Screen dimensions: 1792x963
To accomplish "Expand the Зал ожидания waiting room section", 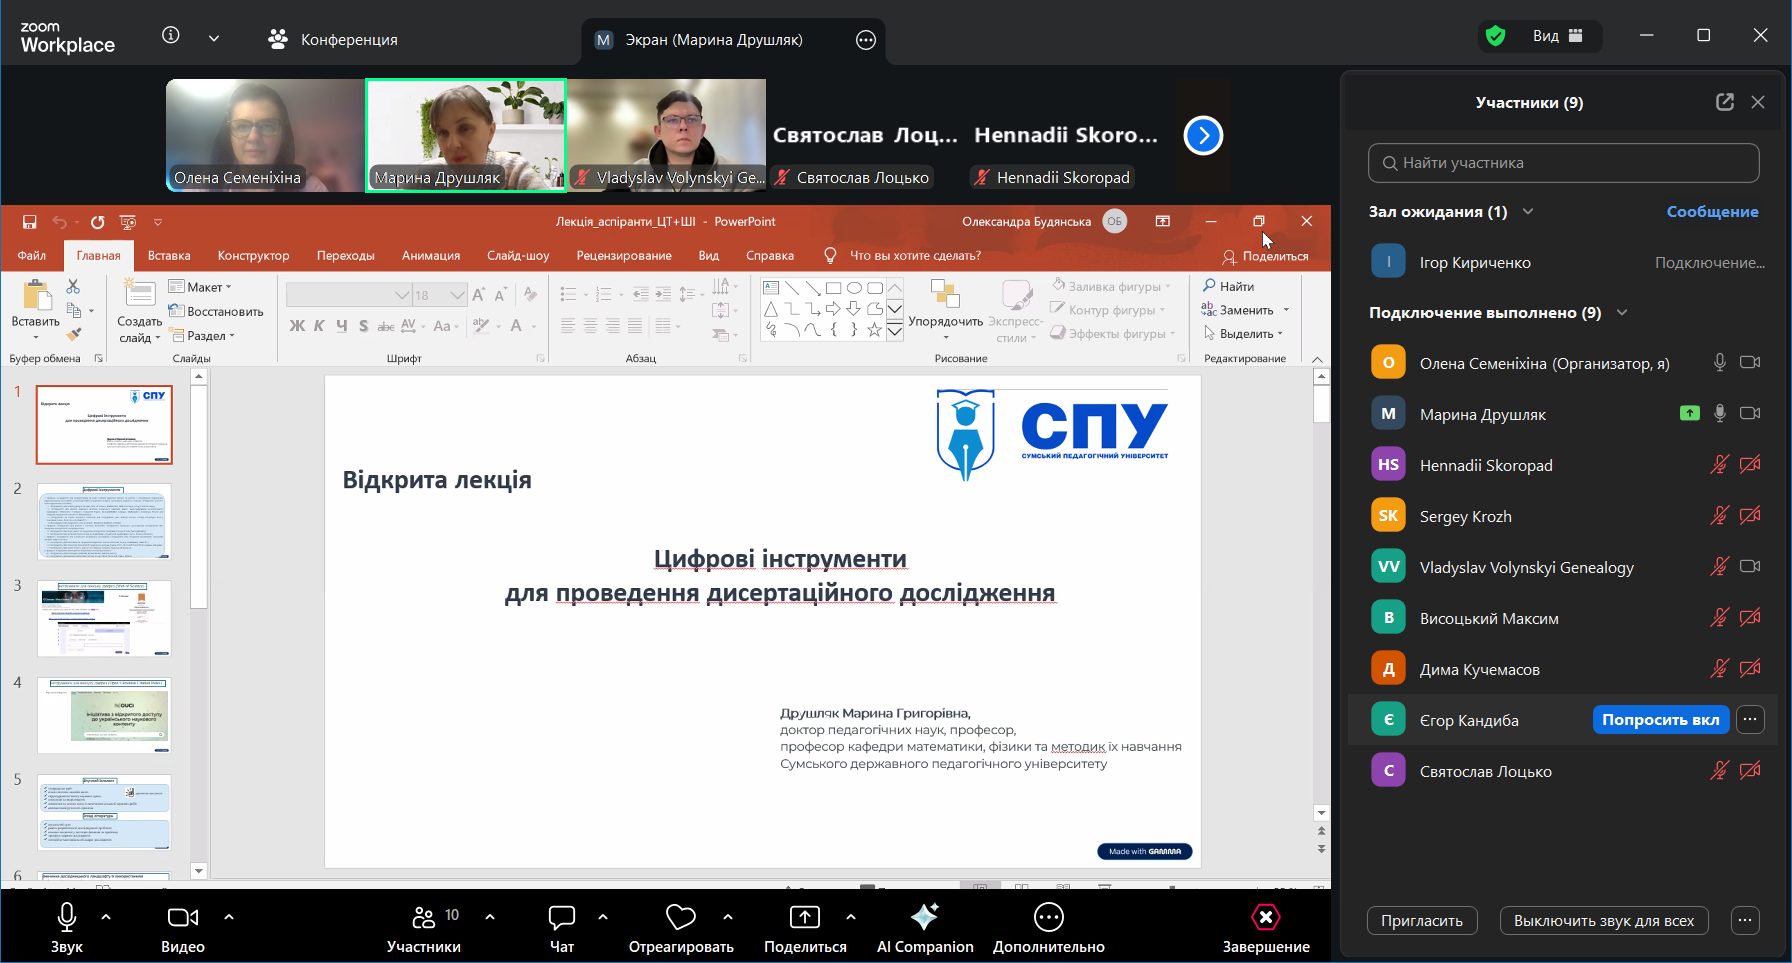I will 1528,211.
